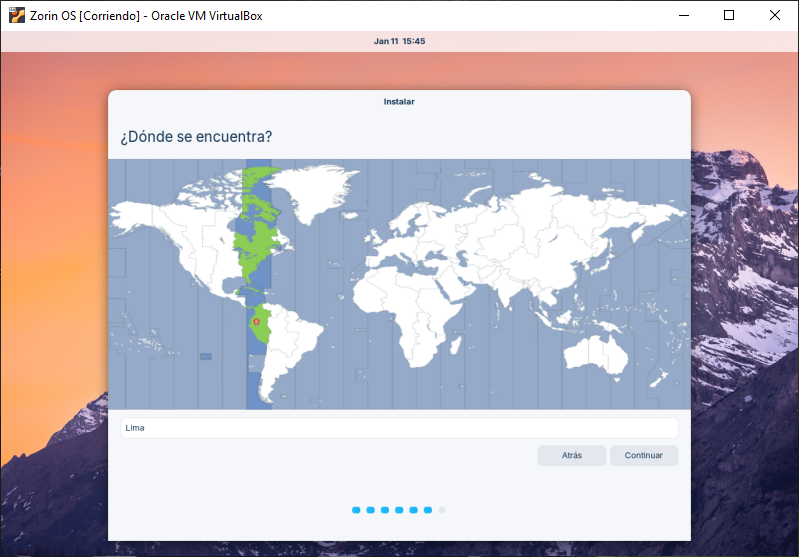This screenshot has height=557, width=799.
Task: Click the Instalar window title bar
Action: (399, 101)
